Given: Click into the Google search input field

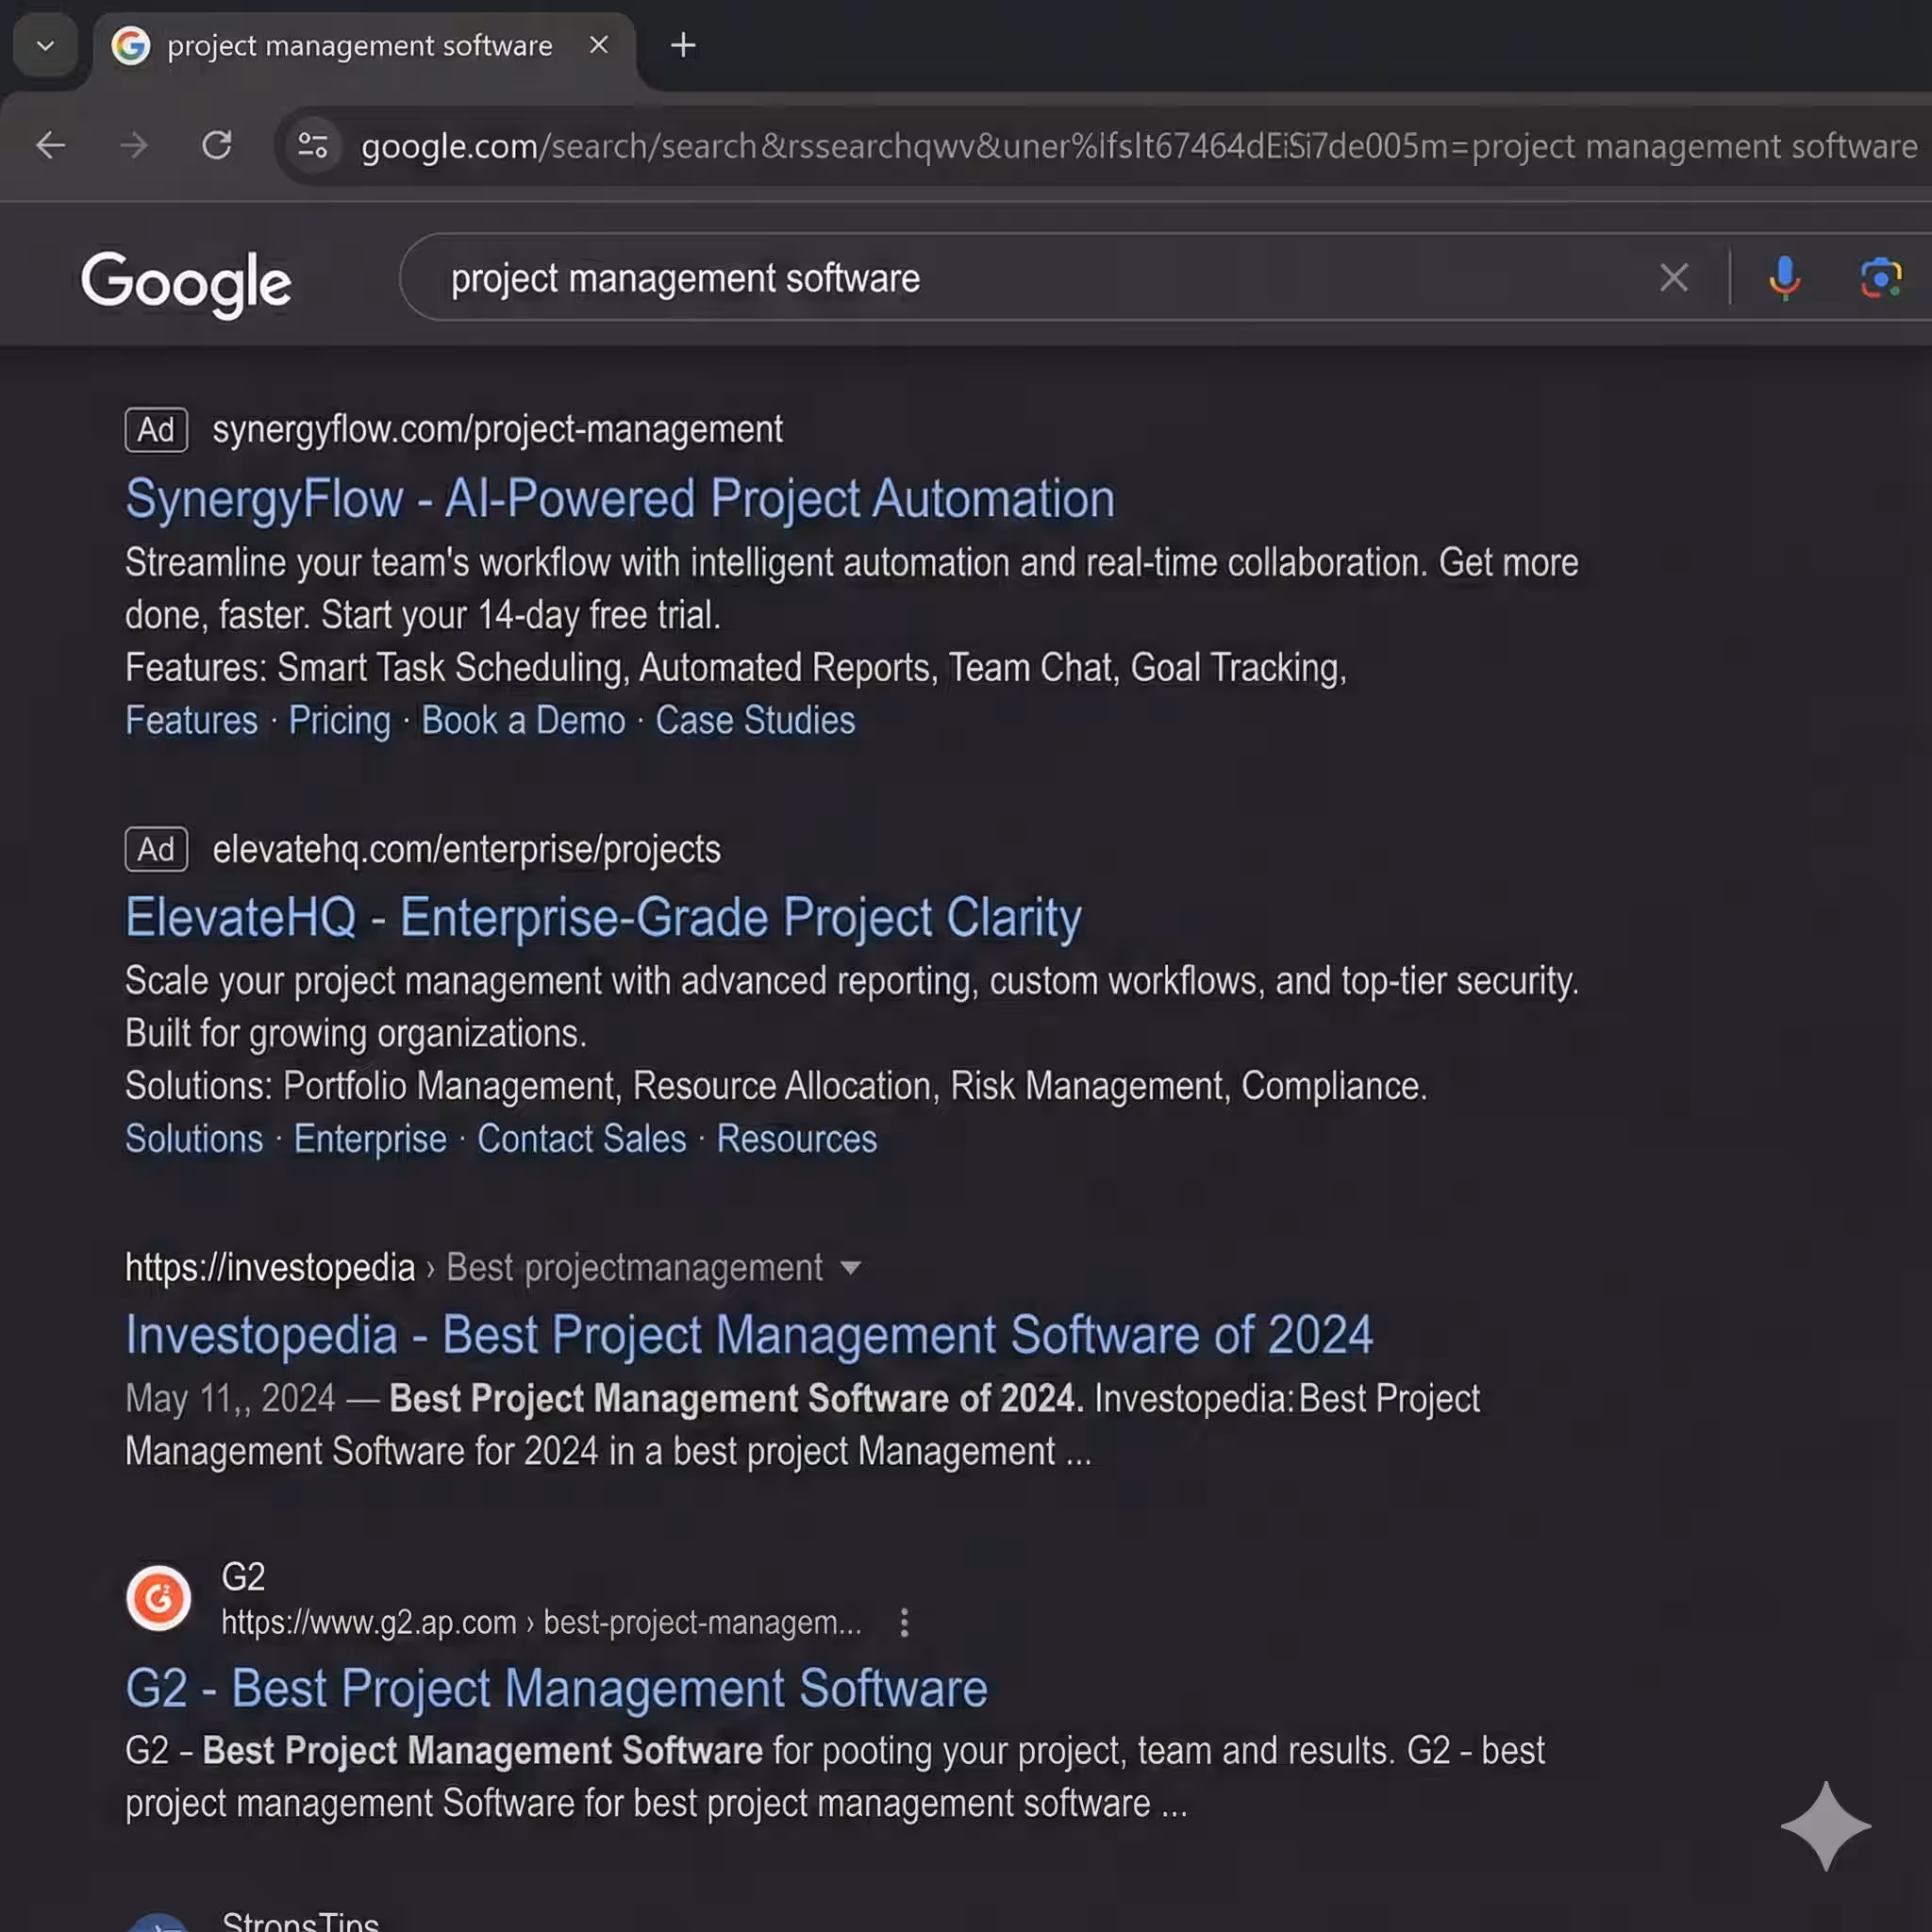Looking at the screenshot, I should click(x=1000, y=278).
